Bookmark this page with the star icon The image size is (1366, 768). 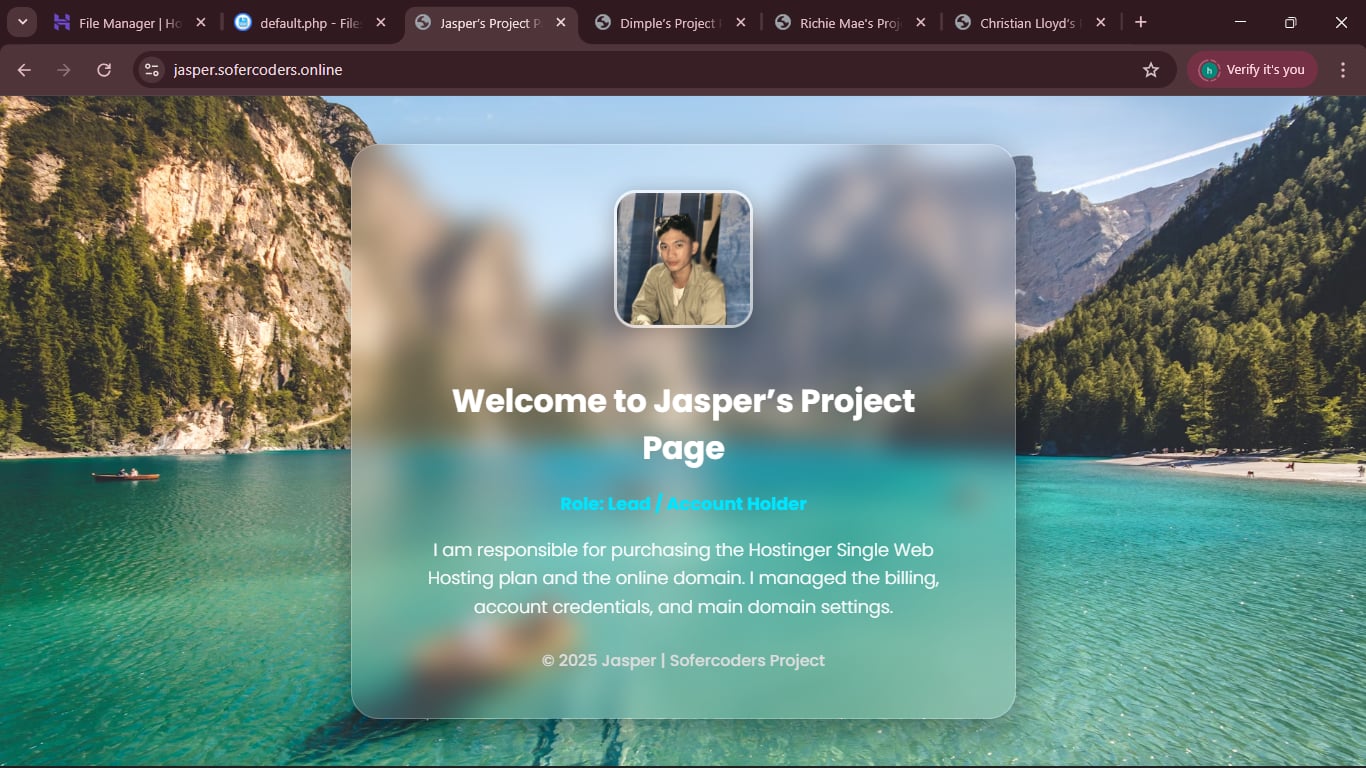point(1151,70)
